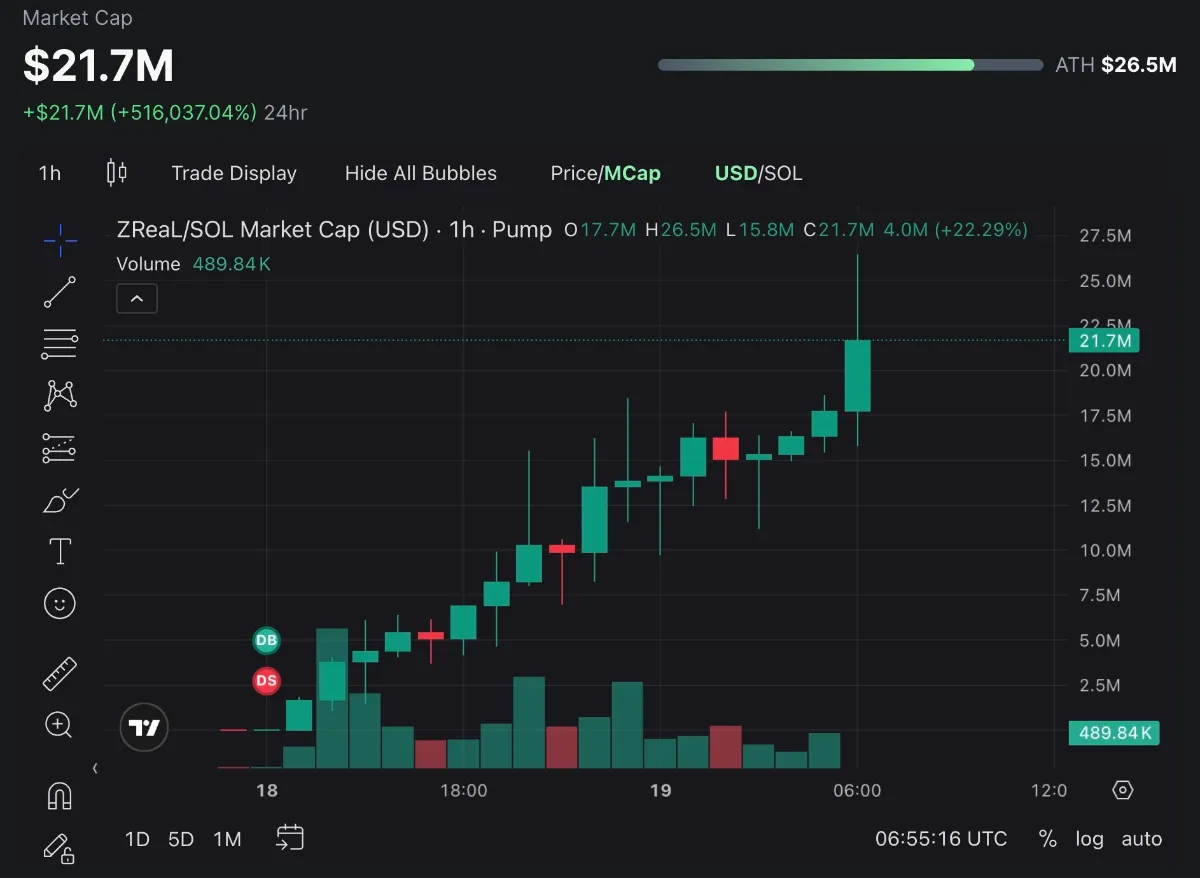Select the brush drawing tool
The width and height of the screenshot is (1200, 878).
pos(60,499)
